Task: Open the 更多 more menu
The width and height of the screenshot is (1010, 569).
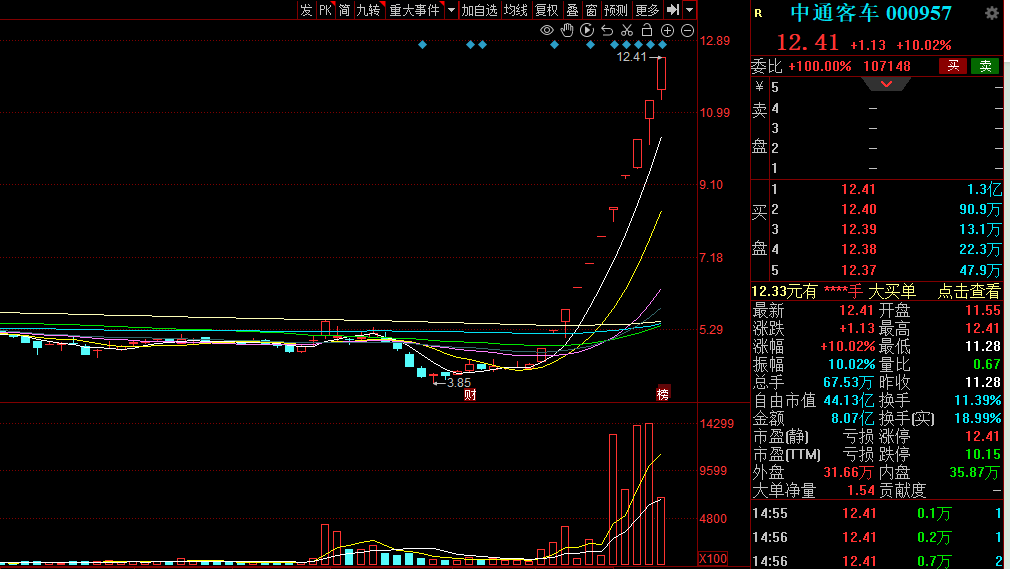Action: tap(647, 10)
